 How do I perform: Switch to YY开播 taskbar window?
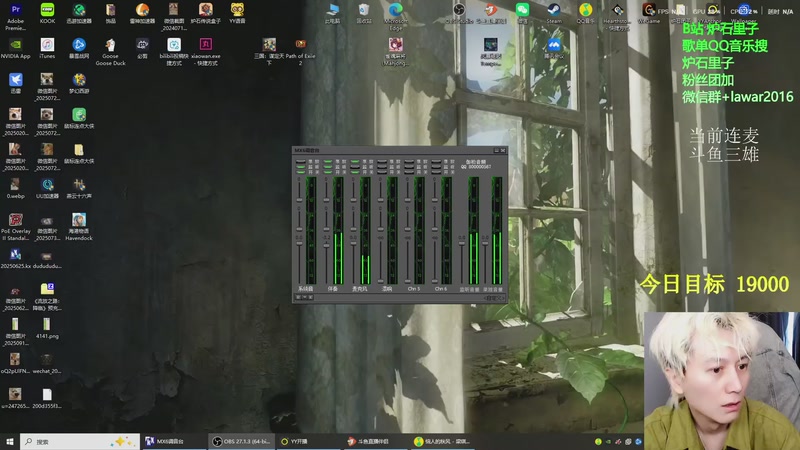[309, 441]
